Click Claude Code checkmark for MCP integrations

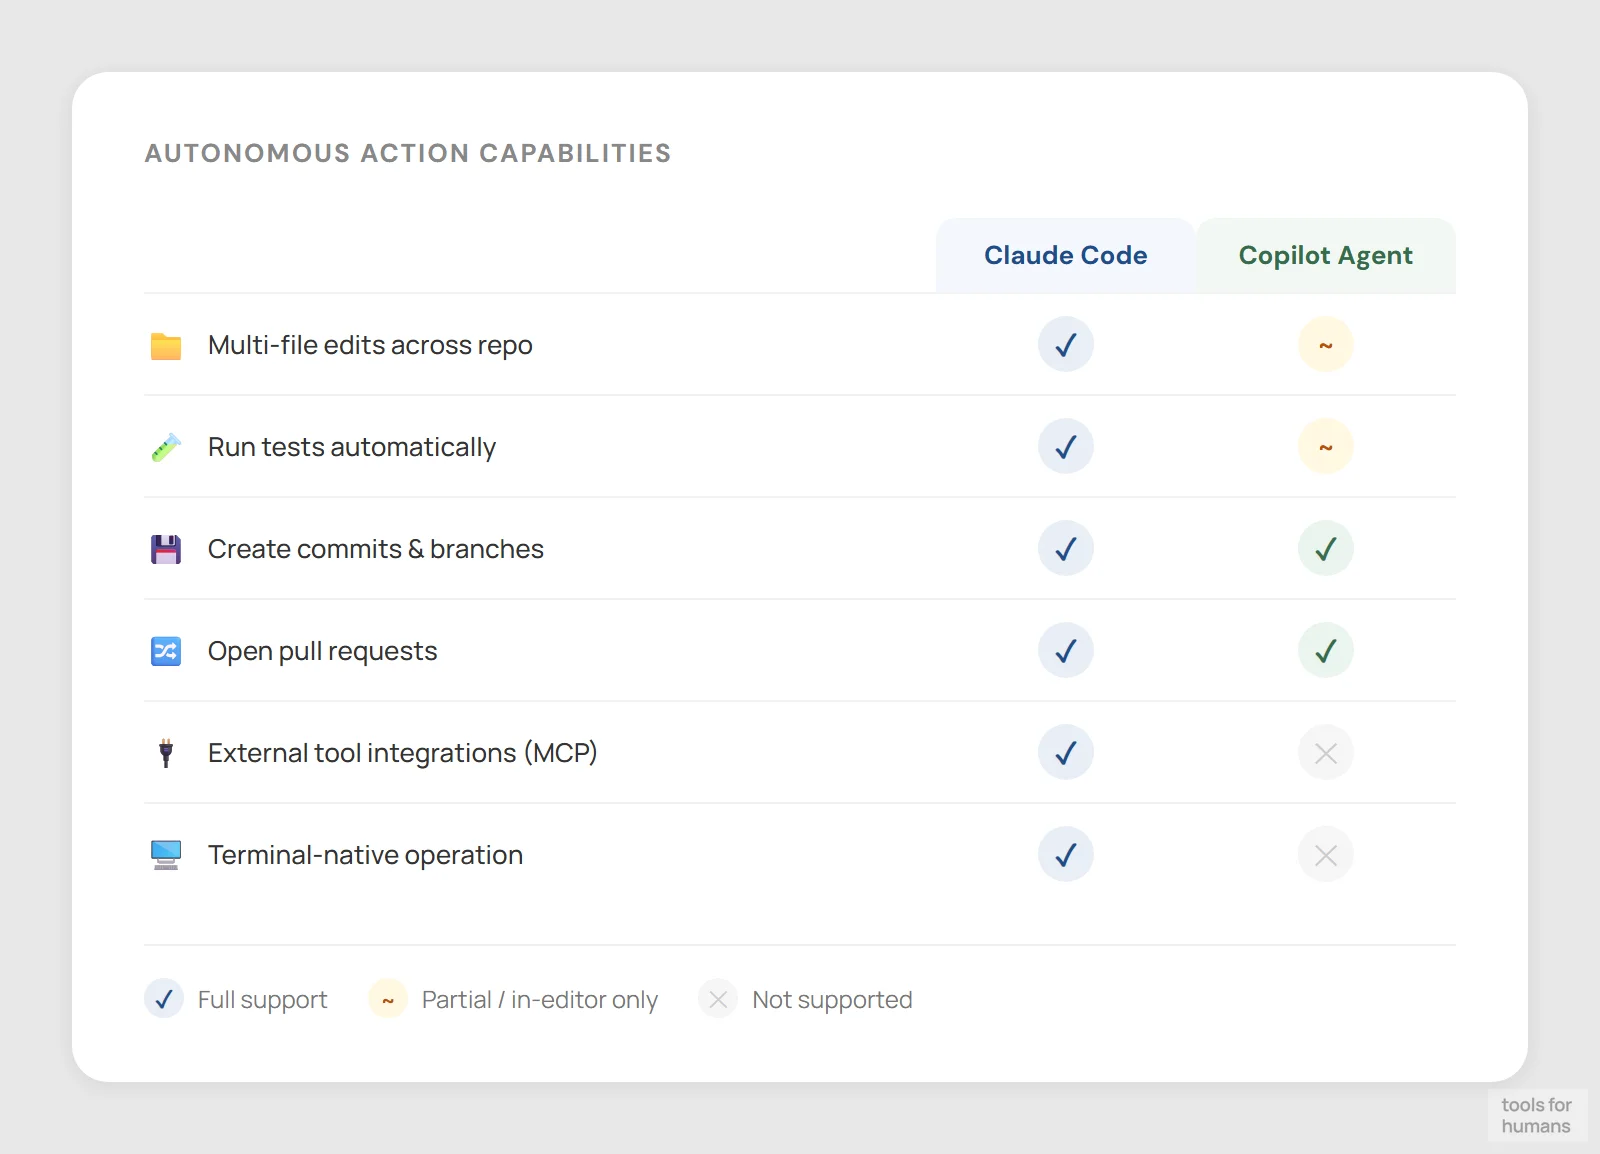1065,753
